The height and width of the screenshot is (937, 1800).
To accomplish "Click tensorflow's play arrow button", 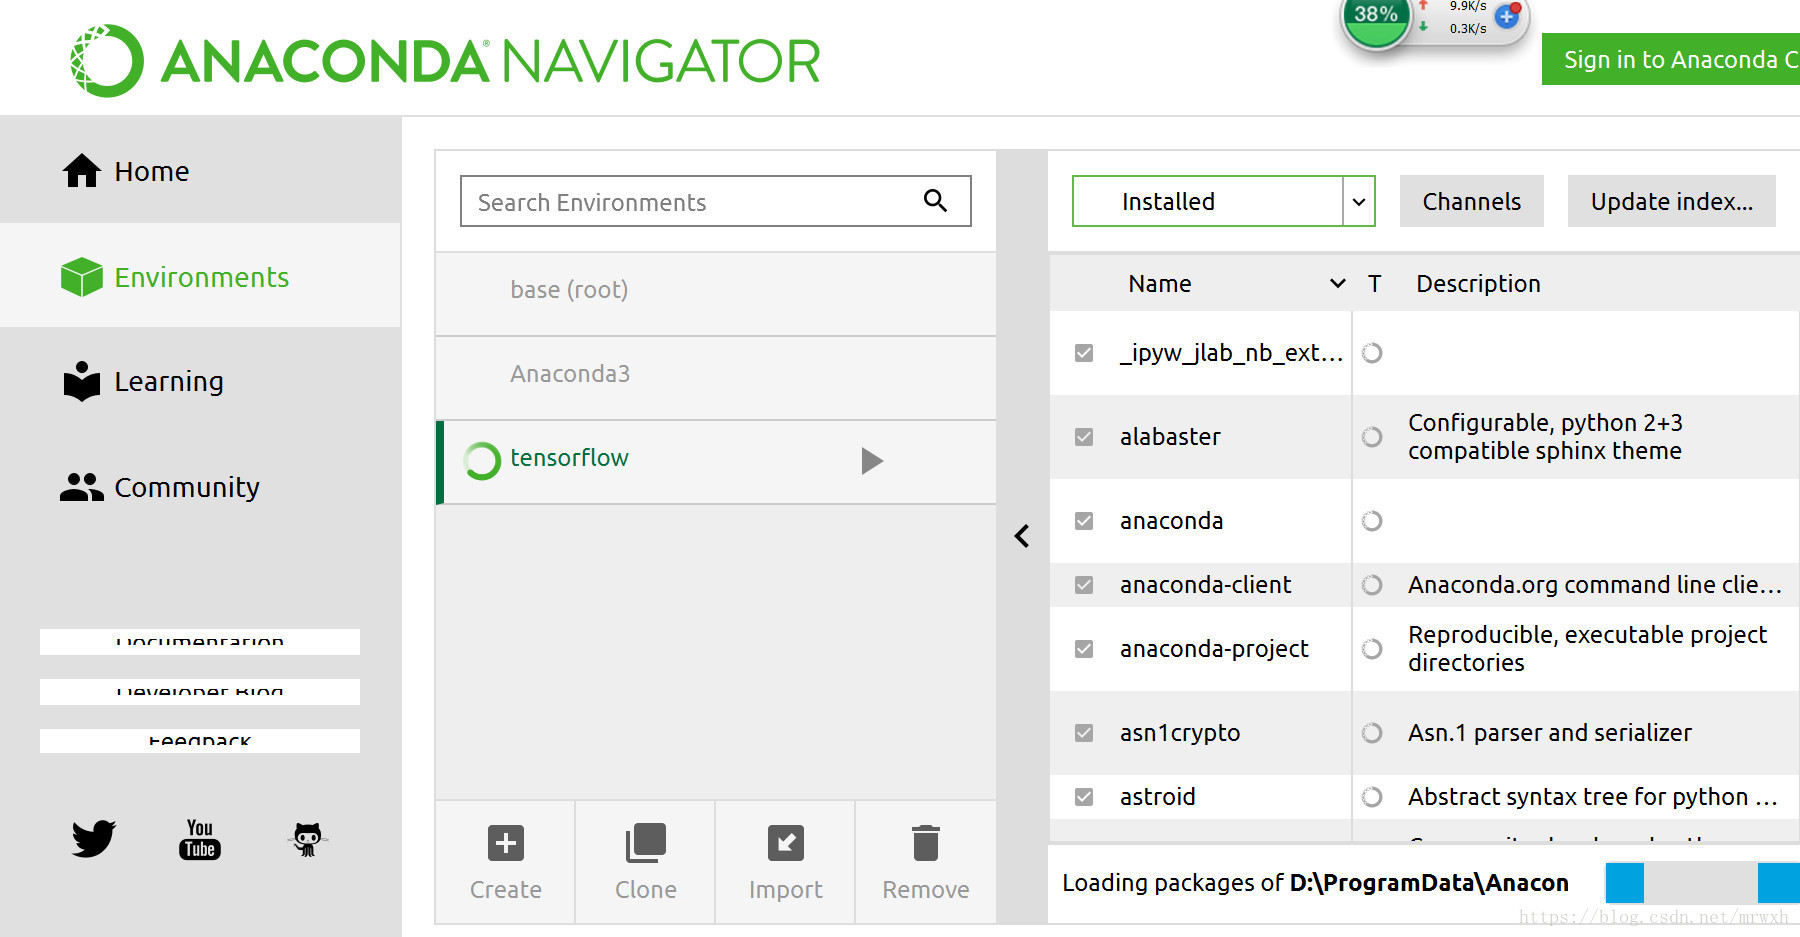I will (872, 461).
